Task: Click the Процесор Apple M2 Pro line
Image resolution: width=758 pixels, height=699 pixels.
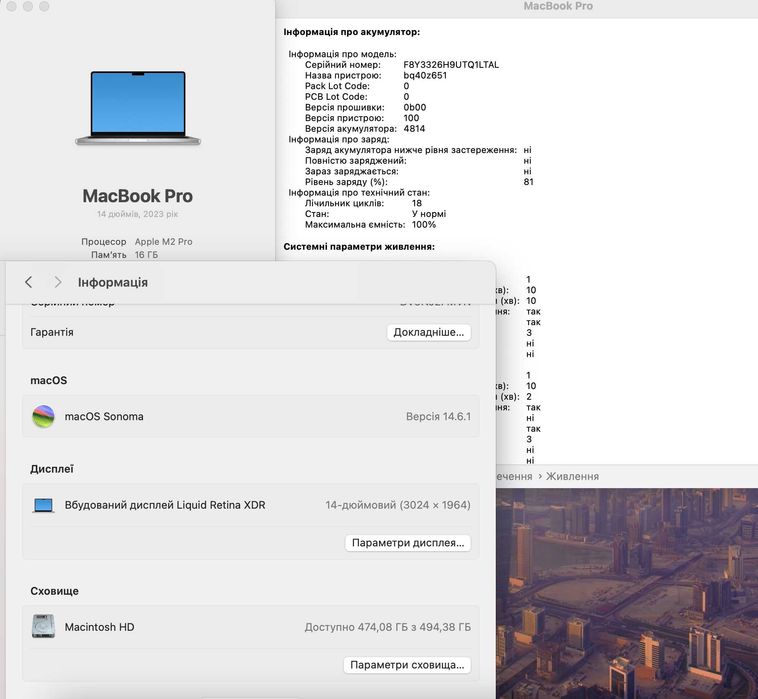Action: point(137,242)
